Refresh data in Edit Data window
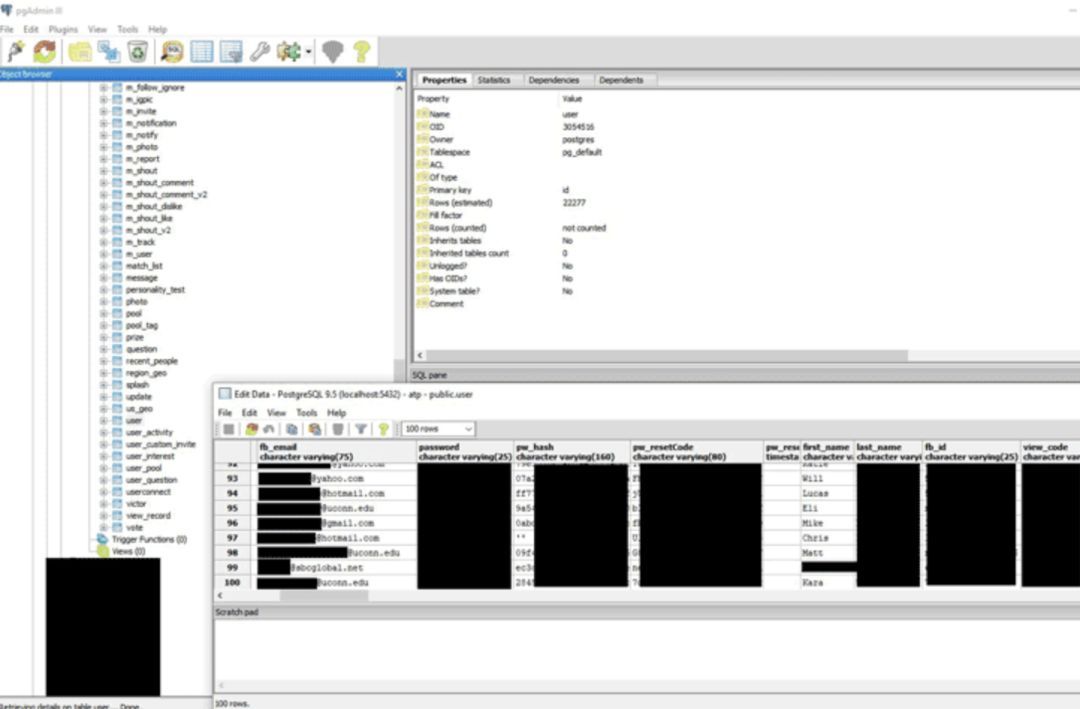Viewport: 1080px width, 709px height. click(251, 429)
